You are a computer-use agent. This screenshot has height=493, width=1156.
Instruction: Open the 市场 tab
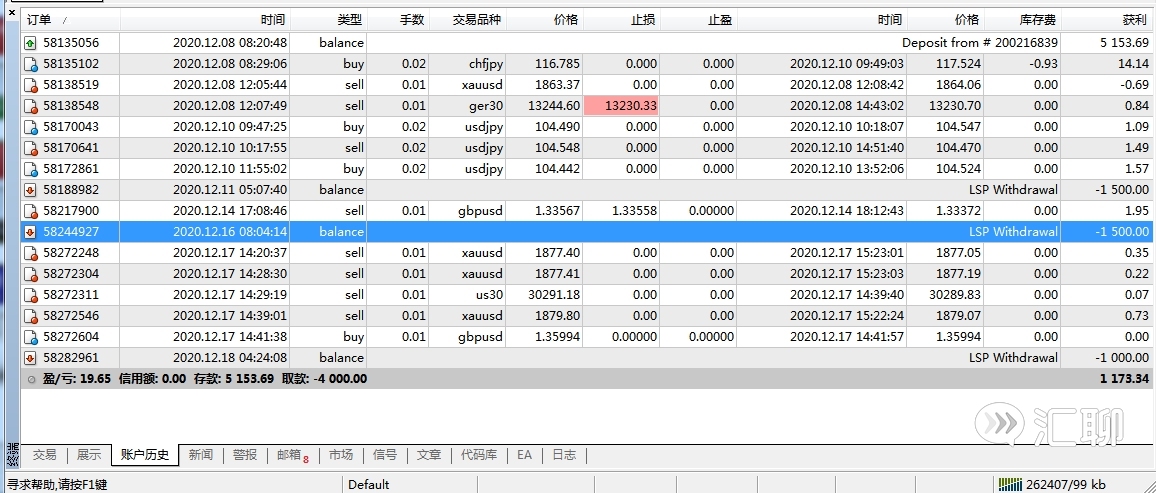(x=341, y=455)
